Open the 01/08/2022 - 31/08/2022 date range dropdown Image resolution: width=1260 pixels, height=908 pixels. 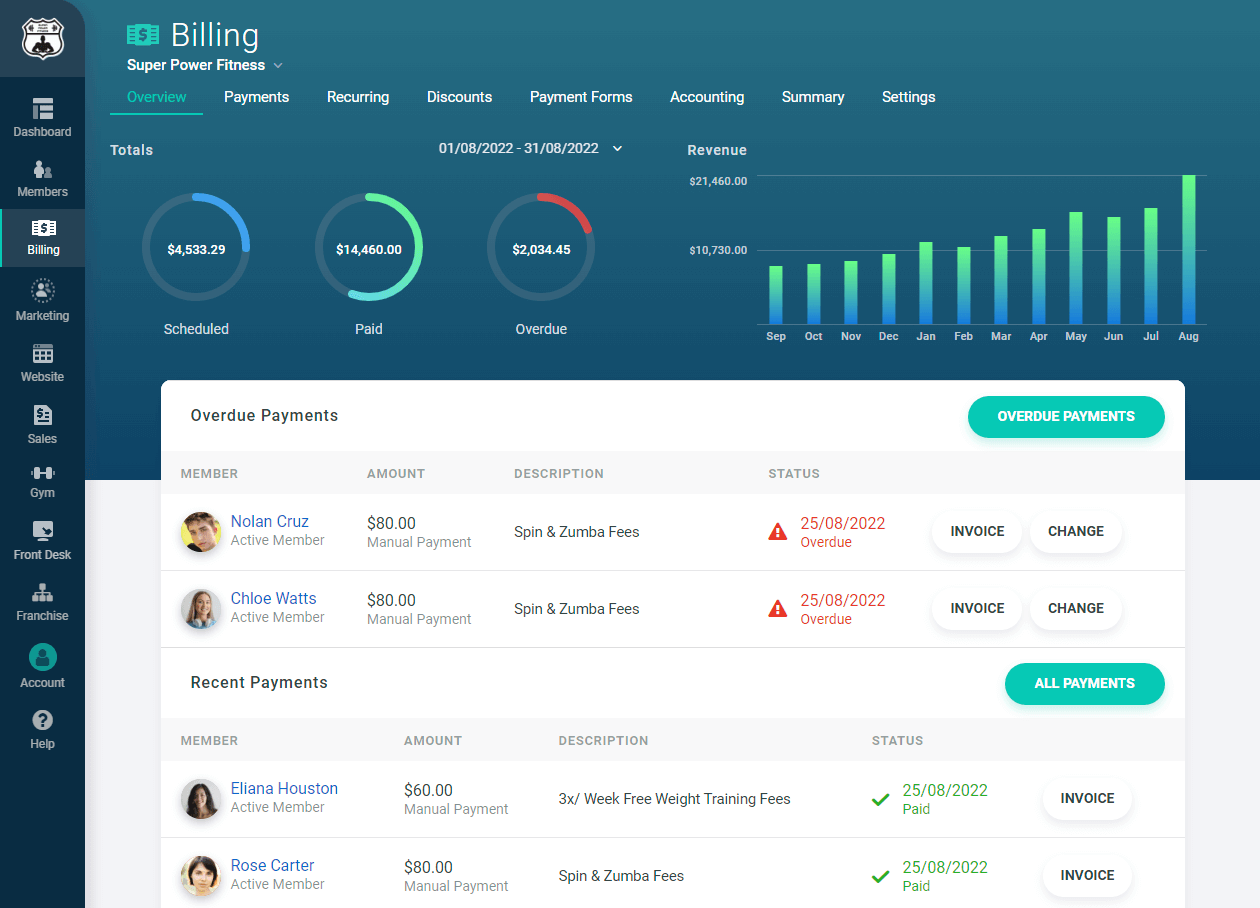(531, 148)
